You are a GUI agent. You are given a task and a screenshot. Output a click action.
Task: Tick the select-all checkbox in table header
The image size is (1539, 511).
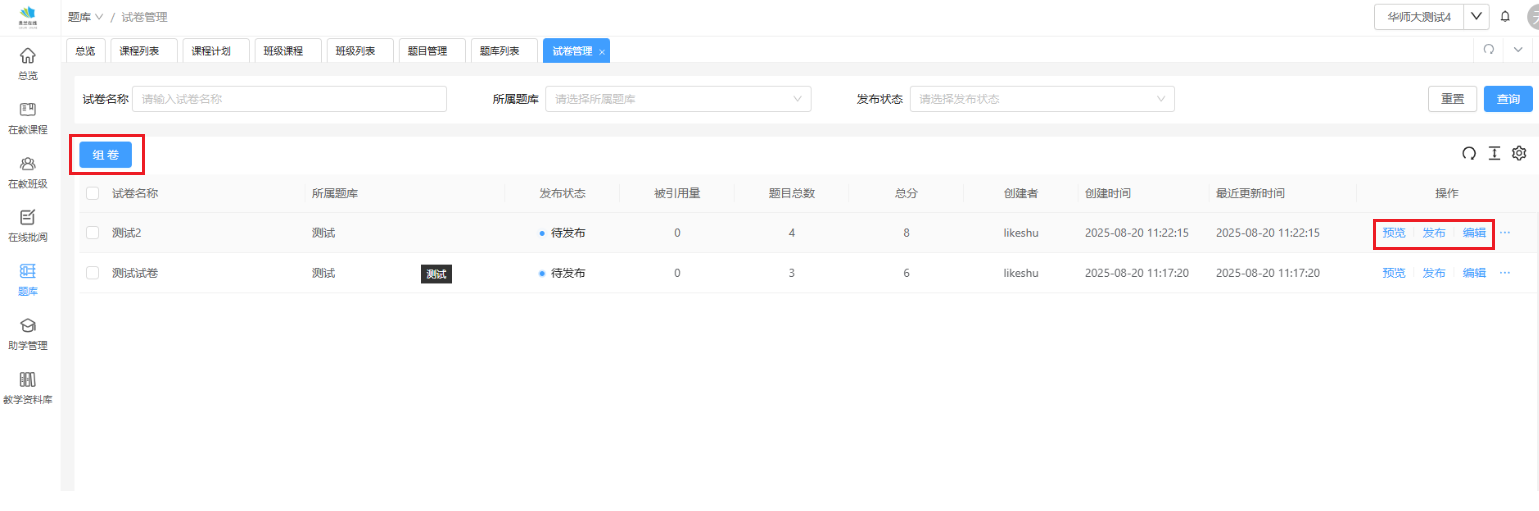[93, 193]
